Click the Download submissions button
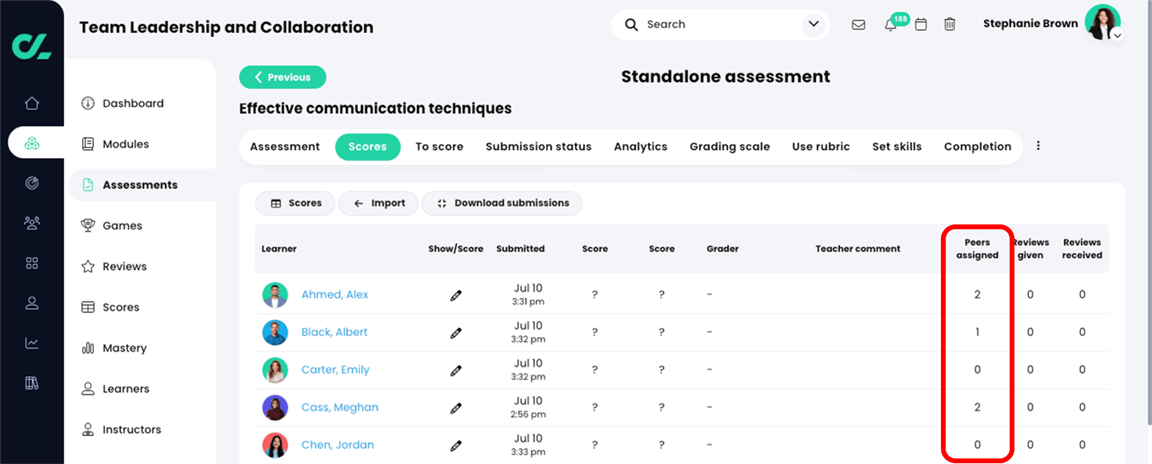This screenshot has height=464, width=1152. 502,203
